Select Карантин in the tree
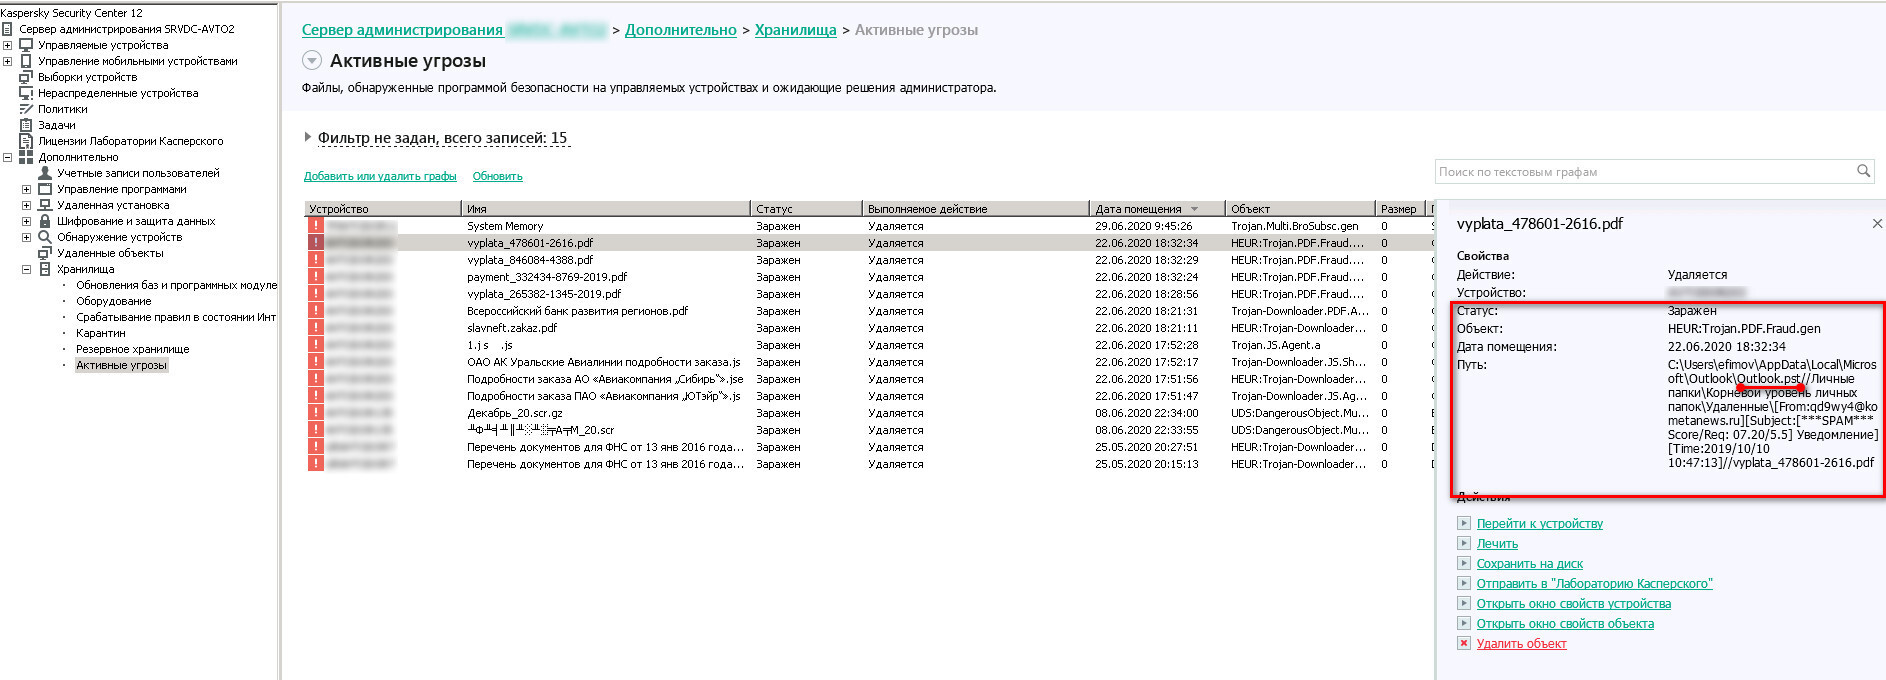This screenshot has width=1886, height=680. click(x=101, y=333)
